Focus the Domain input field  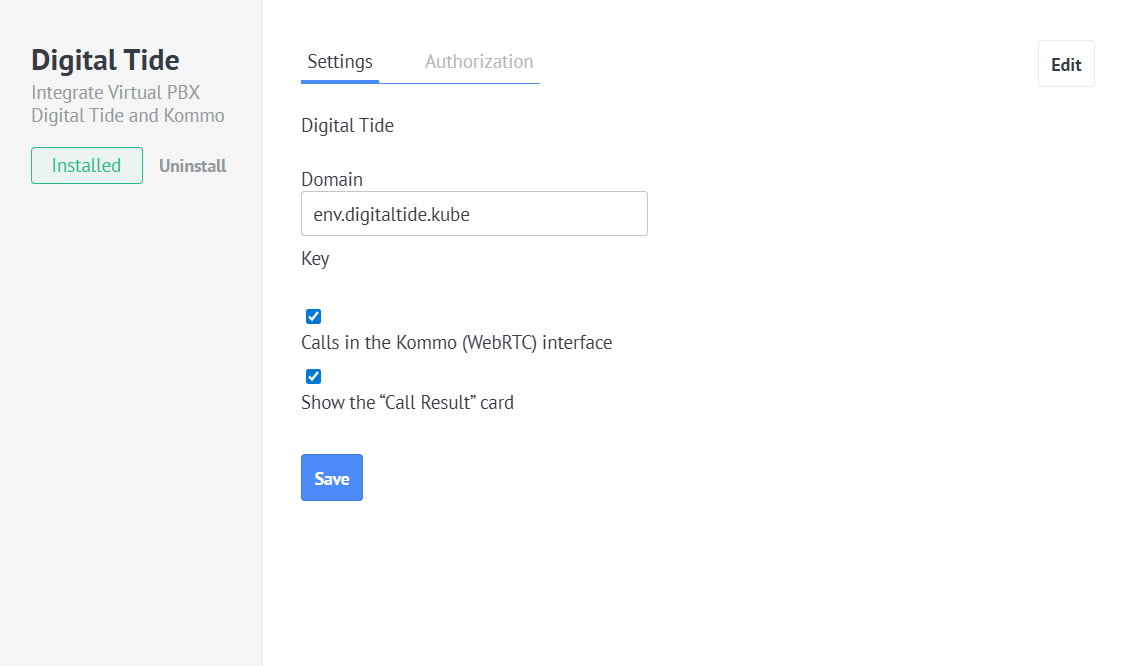(x=474, y=214)
